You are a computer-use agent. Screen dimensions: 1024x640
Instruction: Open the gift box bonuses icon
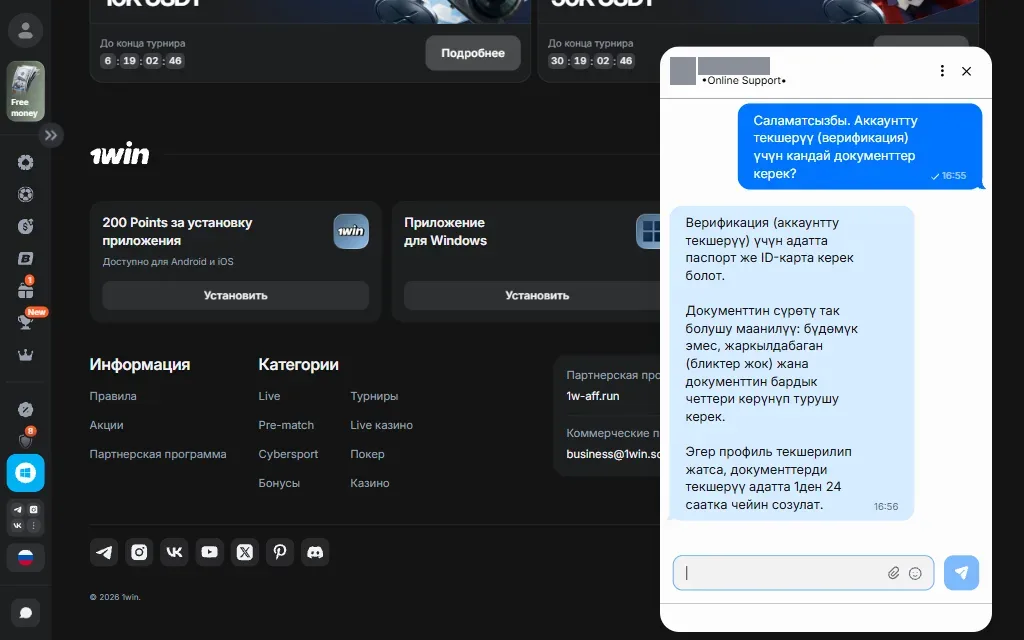[25, 289]
